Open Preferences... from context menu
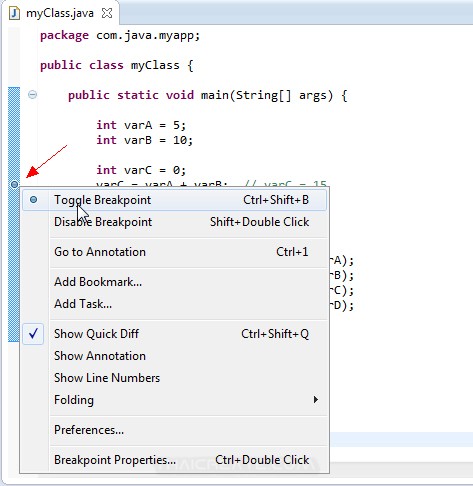This screenshot has width=473, height=486. click(174, 430)
